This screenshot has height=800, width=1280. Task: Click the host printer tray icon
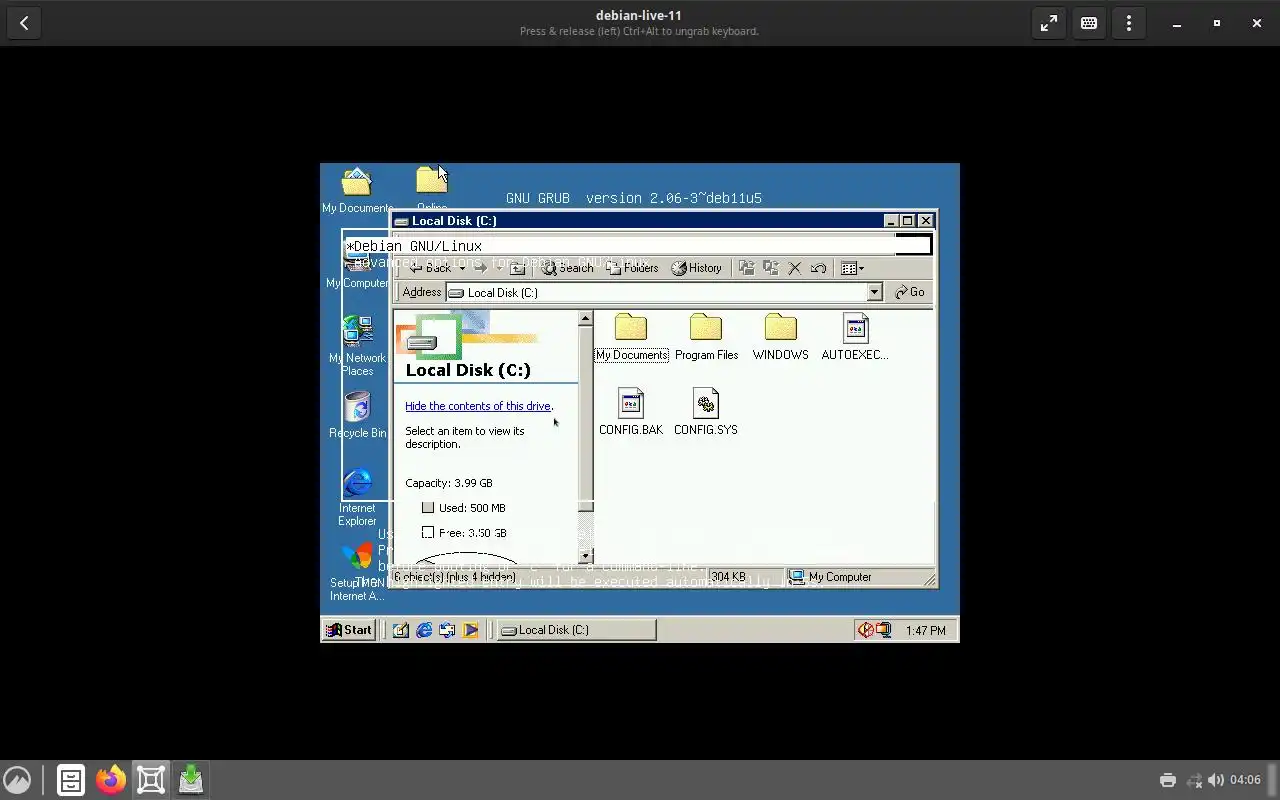pos(1168,780)
